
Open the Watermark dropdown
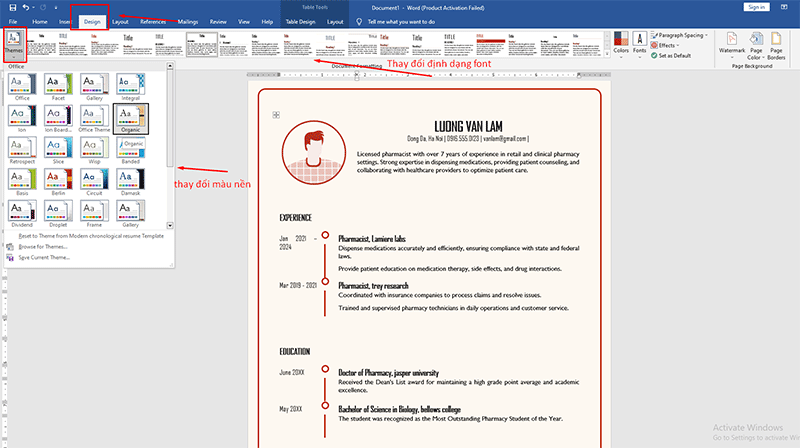732,44
